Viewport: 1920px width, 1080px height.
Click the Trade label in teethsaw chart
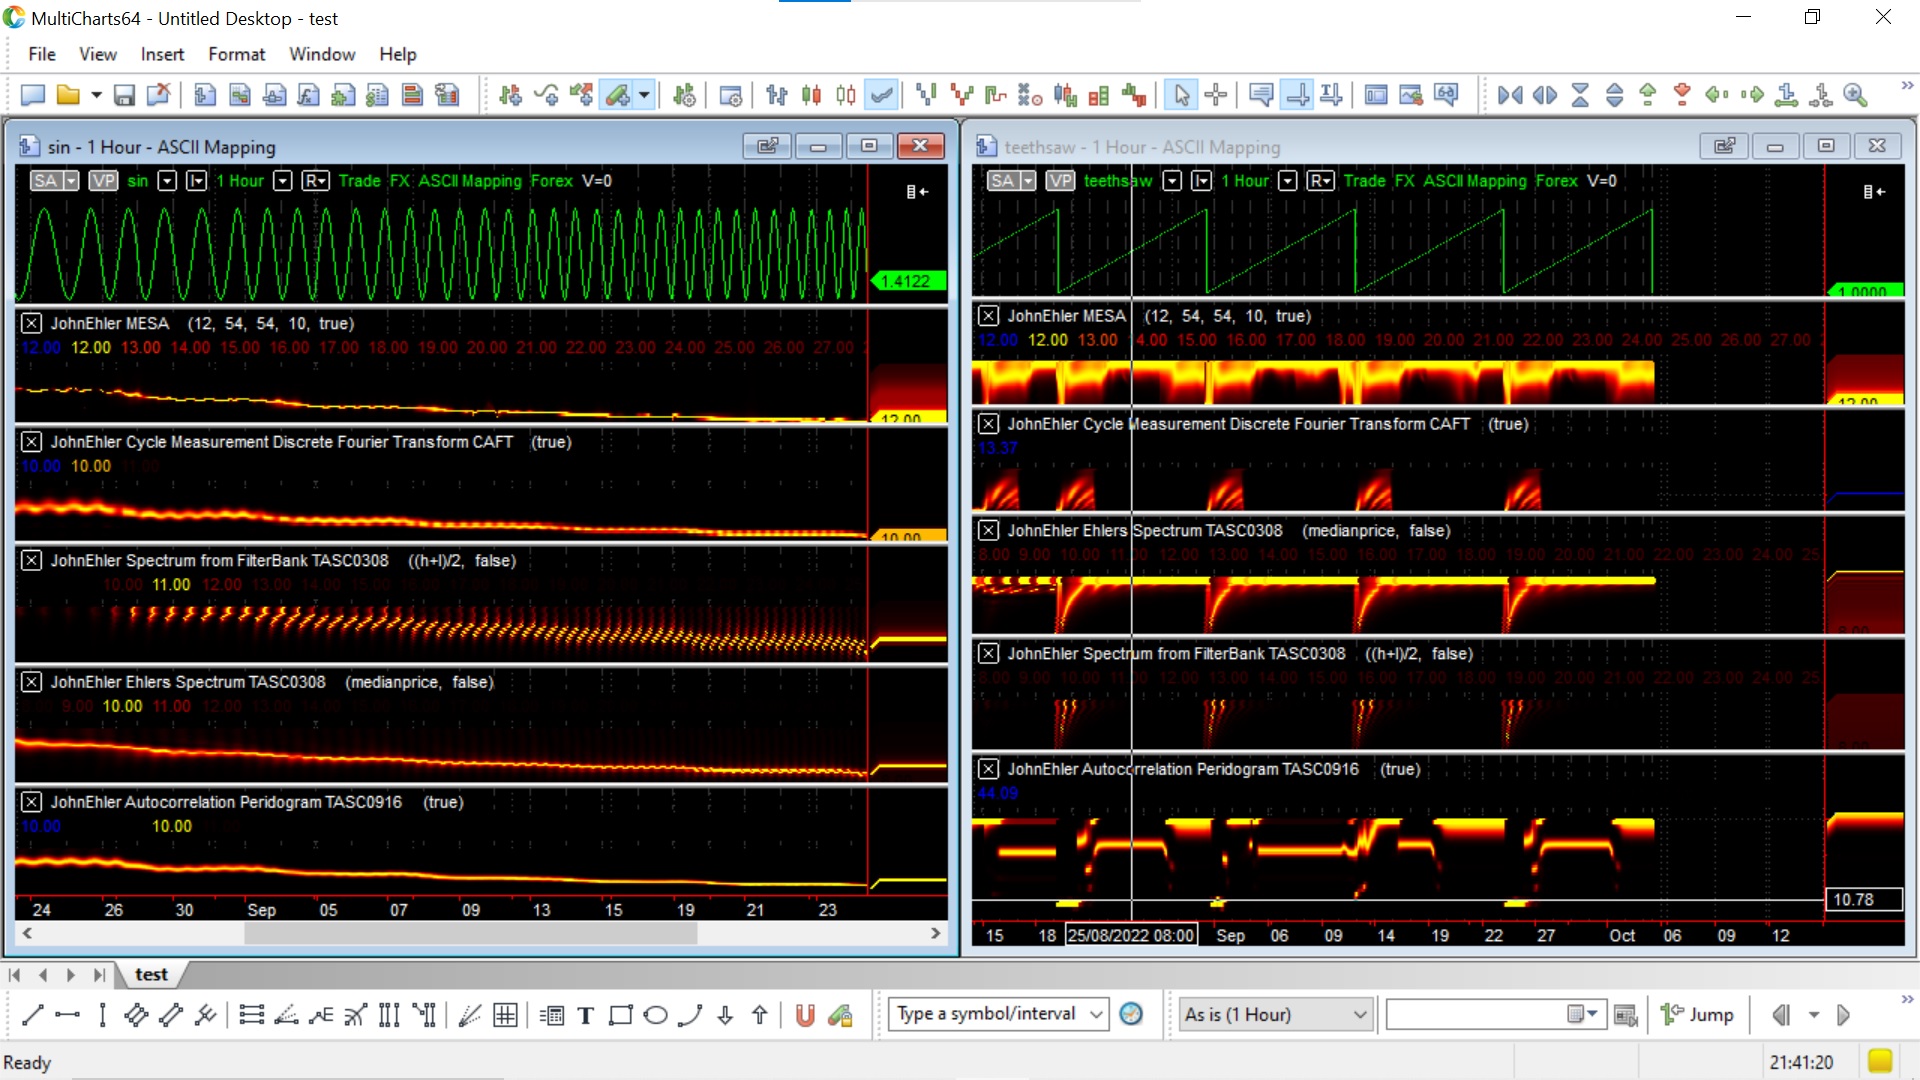click(x=1364, y=181)
